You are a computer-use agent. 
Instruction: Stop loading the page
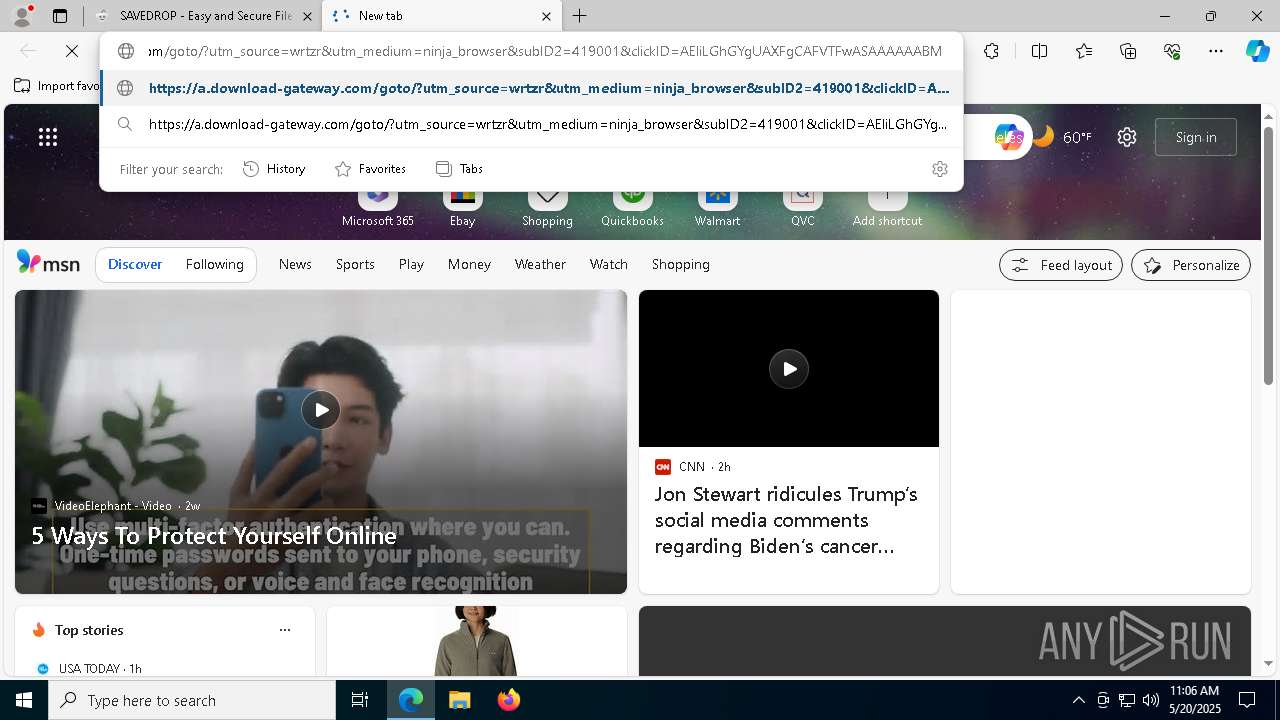(x=72, y=51)
